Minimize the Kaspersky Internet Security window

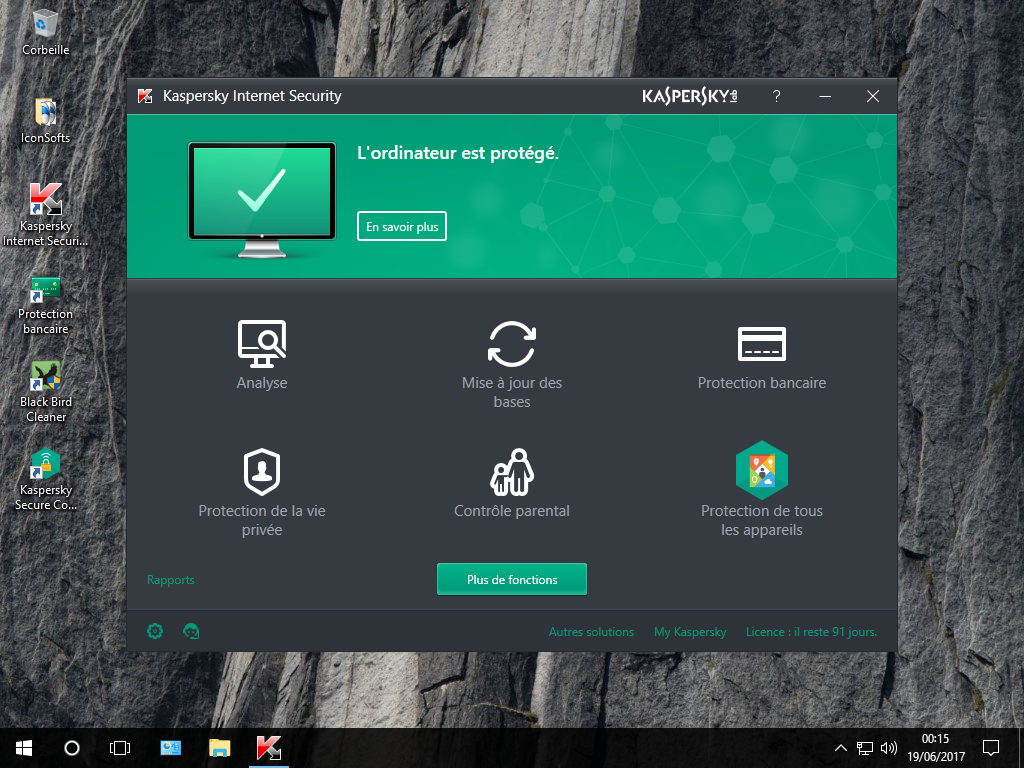point(825,96)
